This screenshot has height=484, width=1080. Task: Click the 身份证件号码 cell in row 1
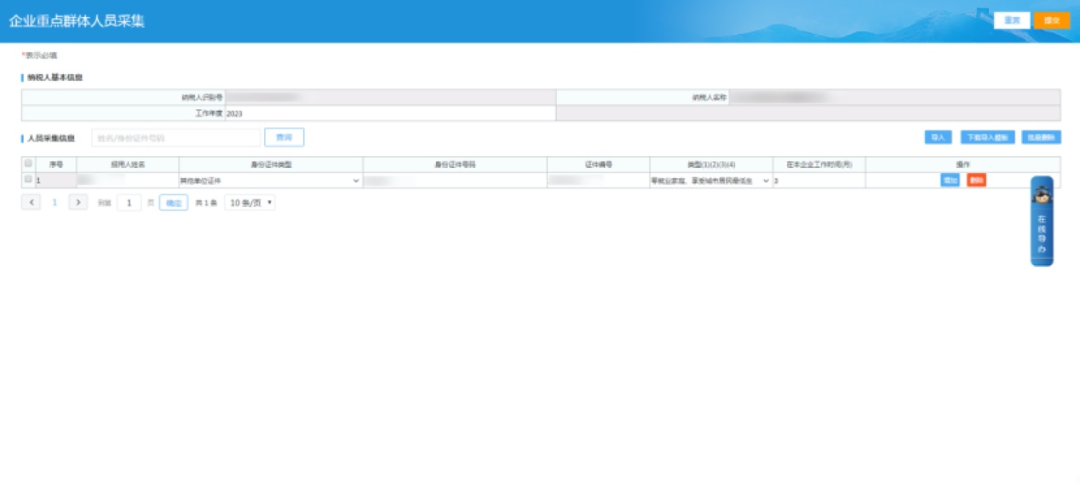pyautogui.click(x=455, y=180)
